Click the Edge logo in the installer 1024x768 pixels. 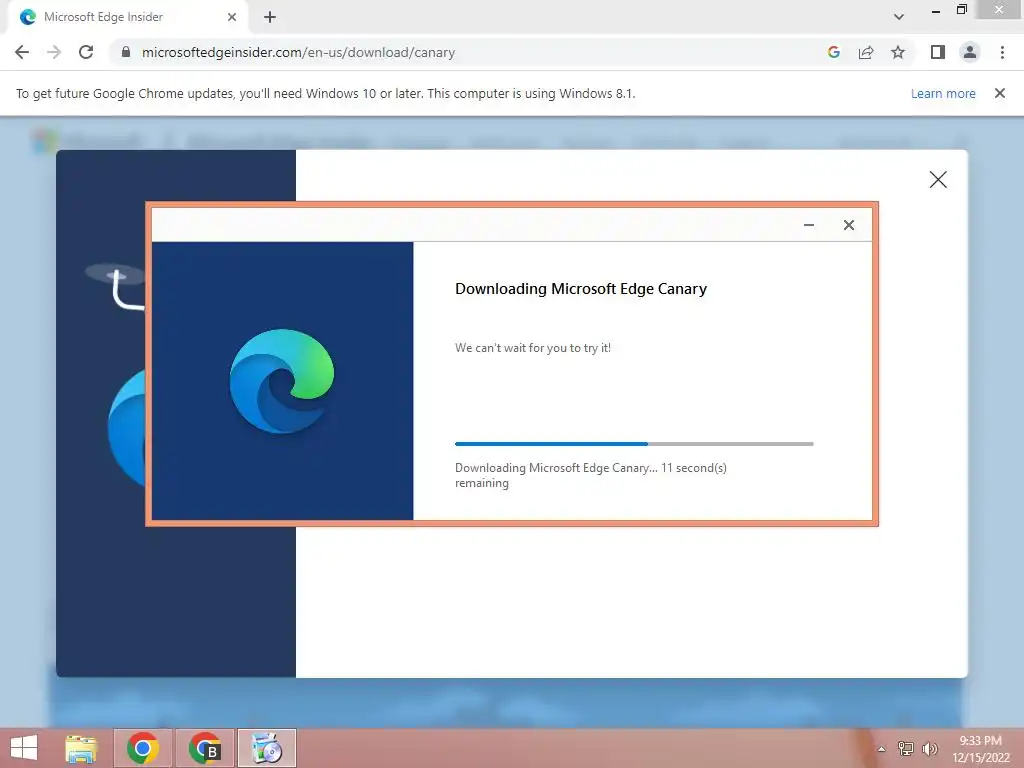(282, 381)
